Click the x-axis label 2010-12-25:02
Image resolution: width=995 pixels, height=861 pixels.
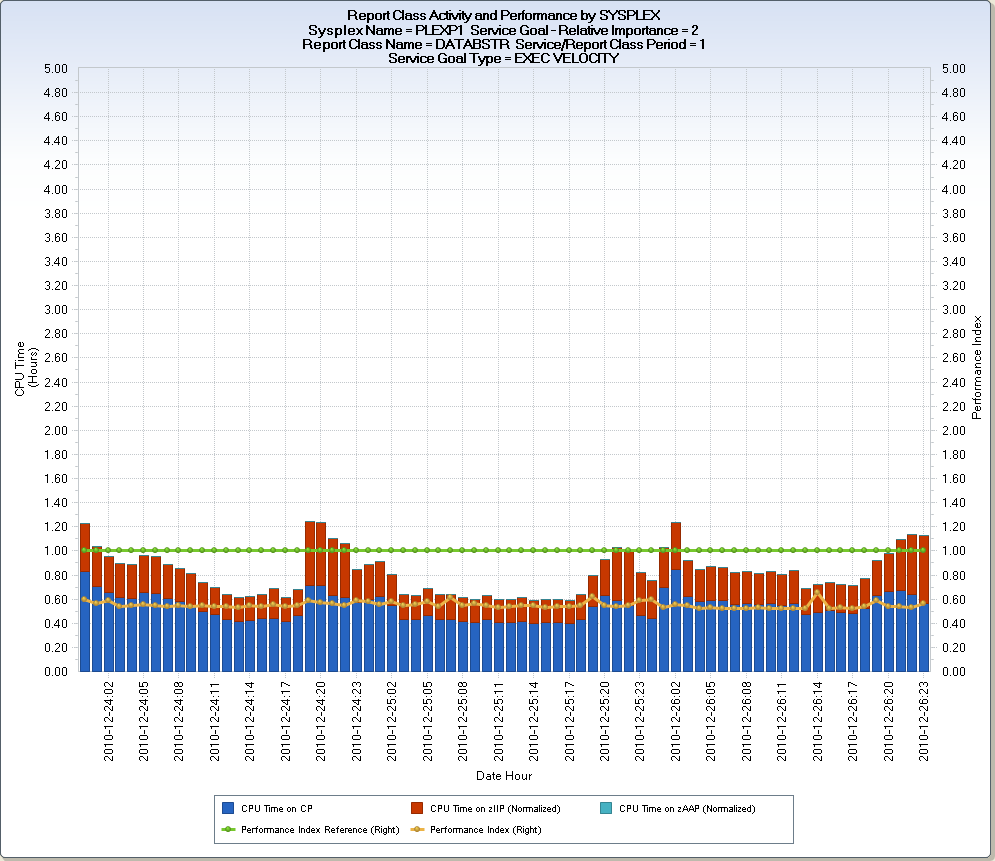coord(392,722)
